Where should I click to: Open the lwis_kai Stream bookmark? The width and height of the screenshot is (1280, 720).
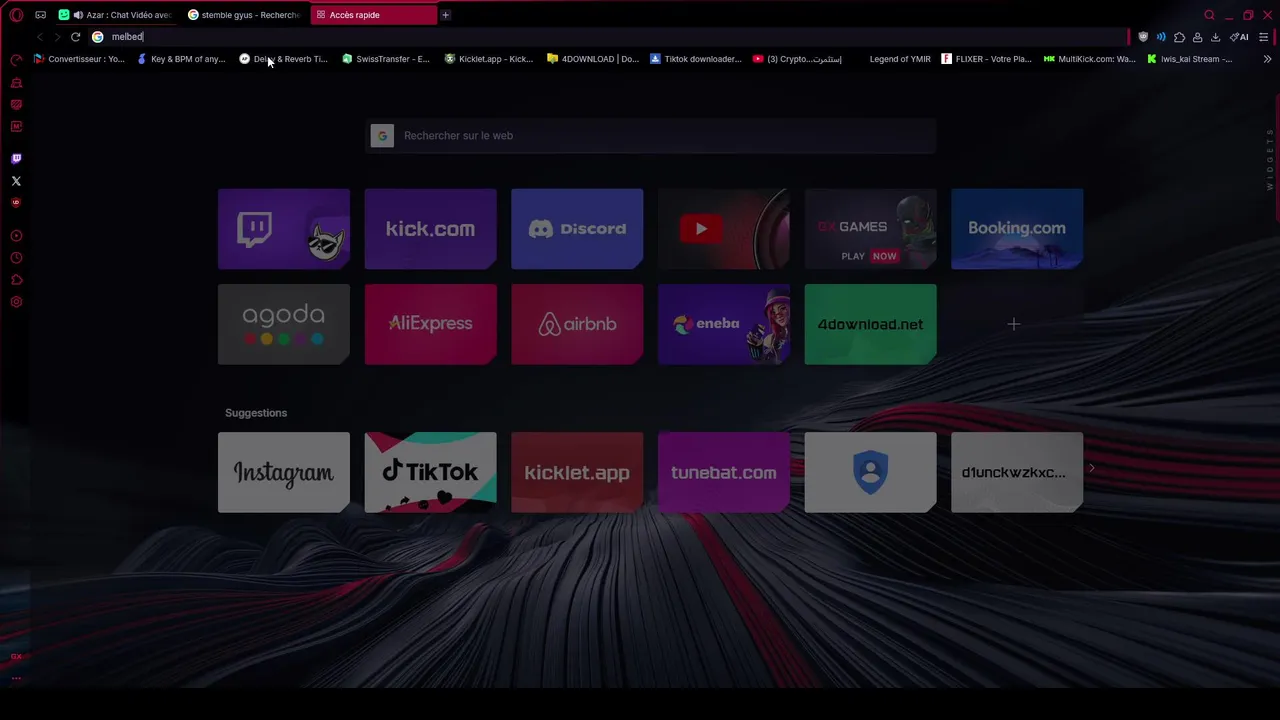click(x=1190, y=59)
